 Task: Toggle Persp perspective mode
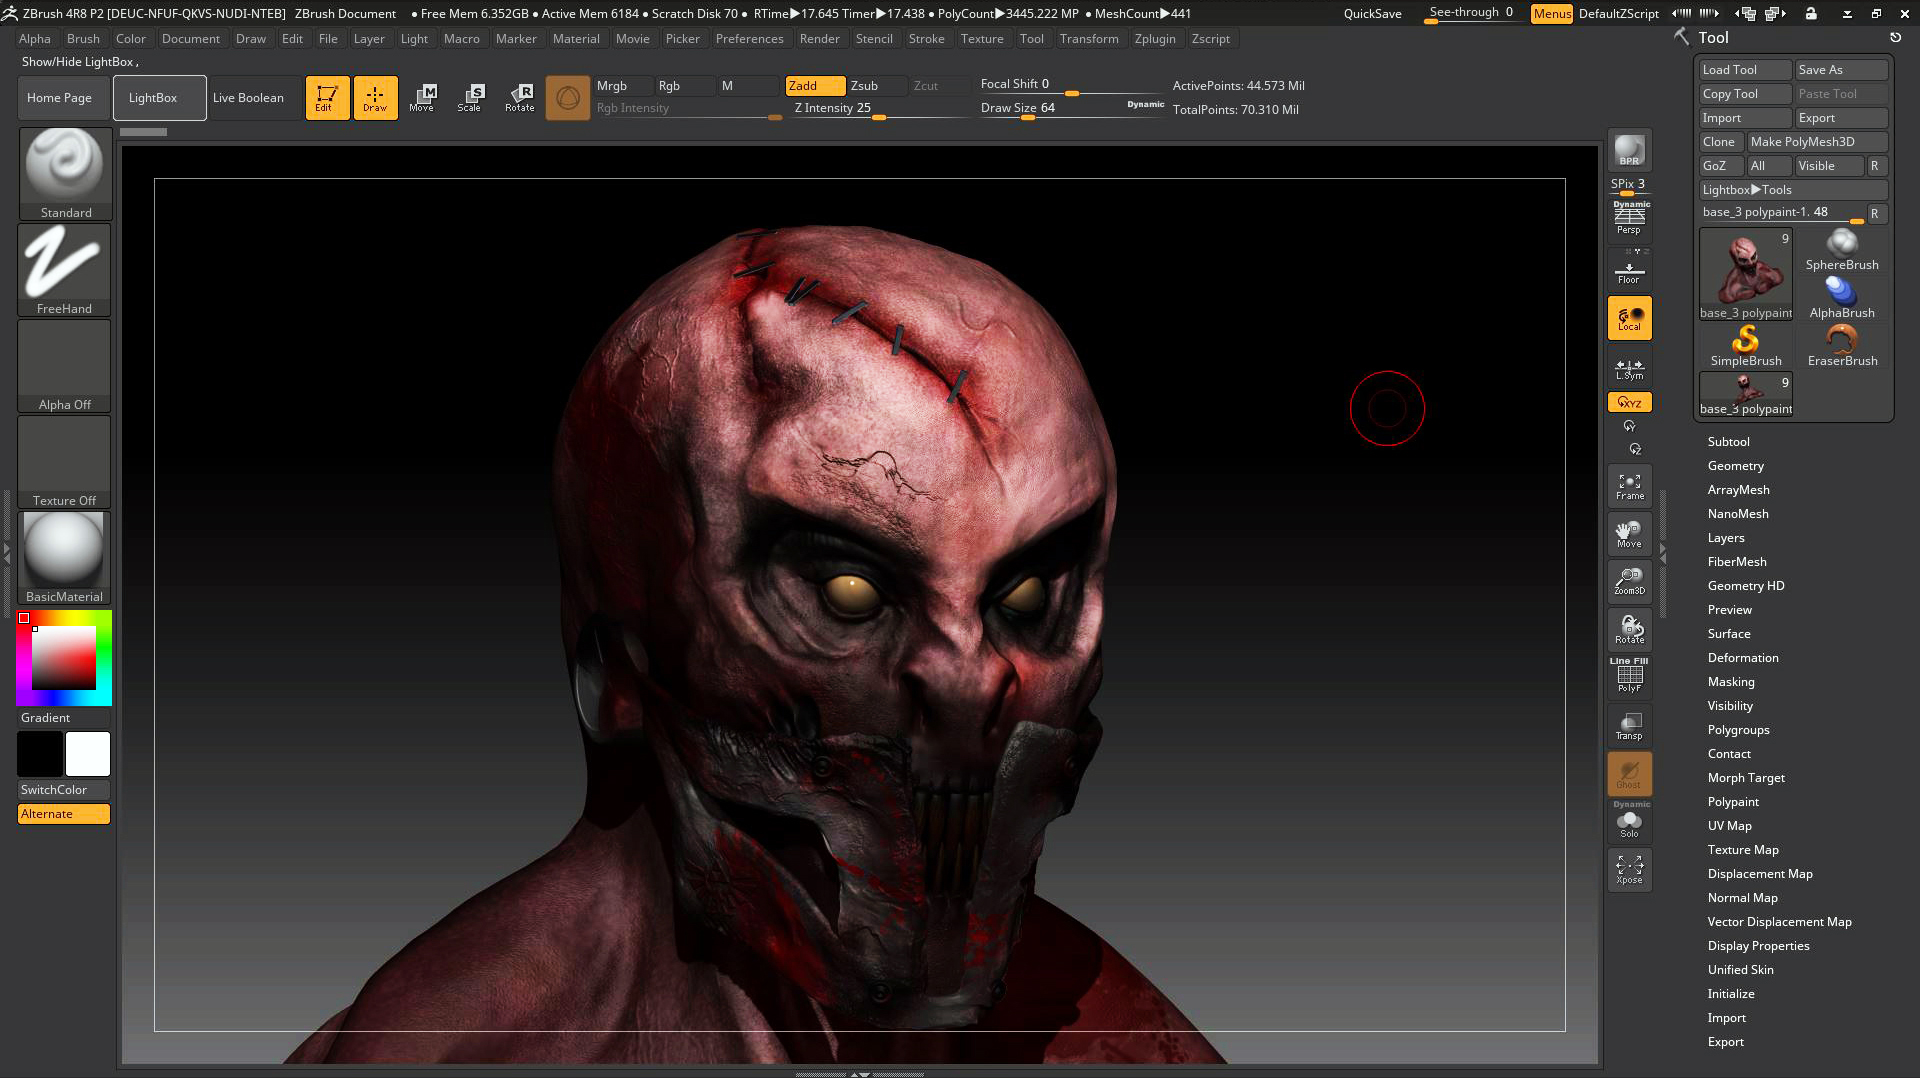tap(1629, 219)
